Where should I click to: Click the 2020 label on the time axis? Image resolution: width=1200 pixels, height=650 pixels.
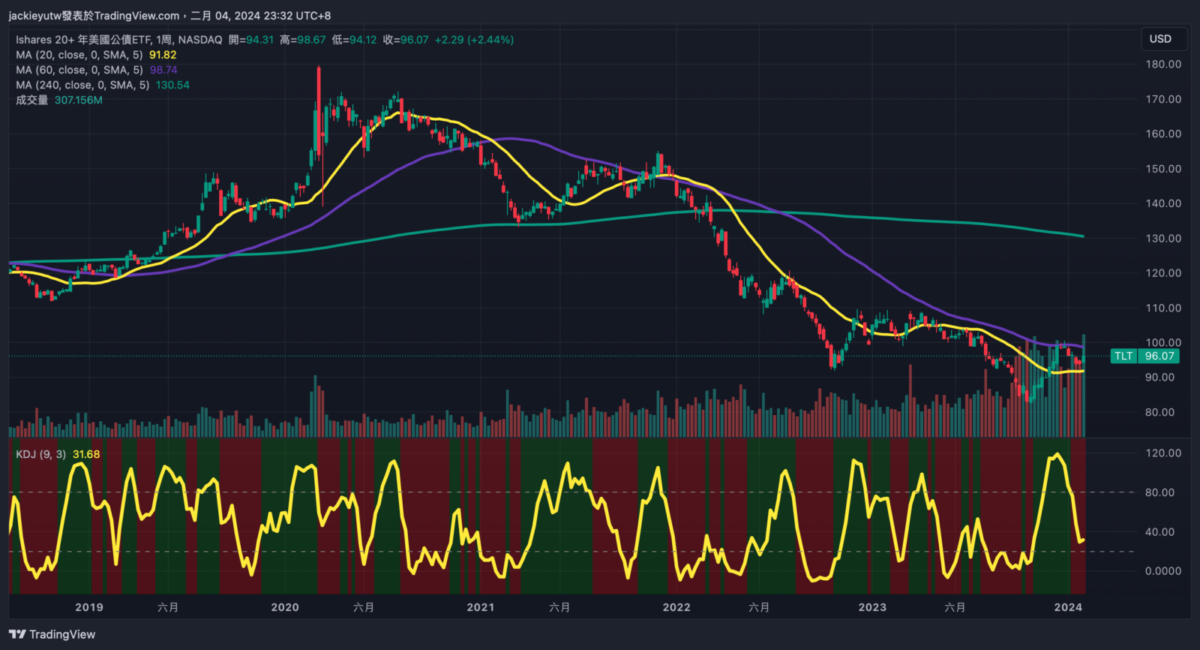coord(285,607)
